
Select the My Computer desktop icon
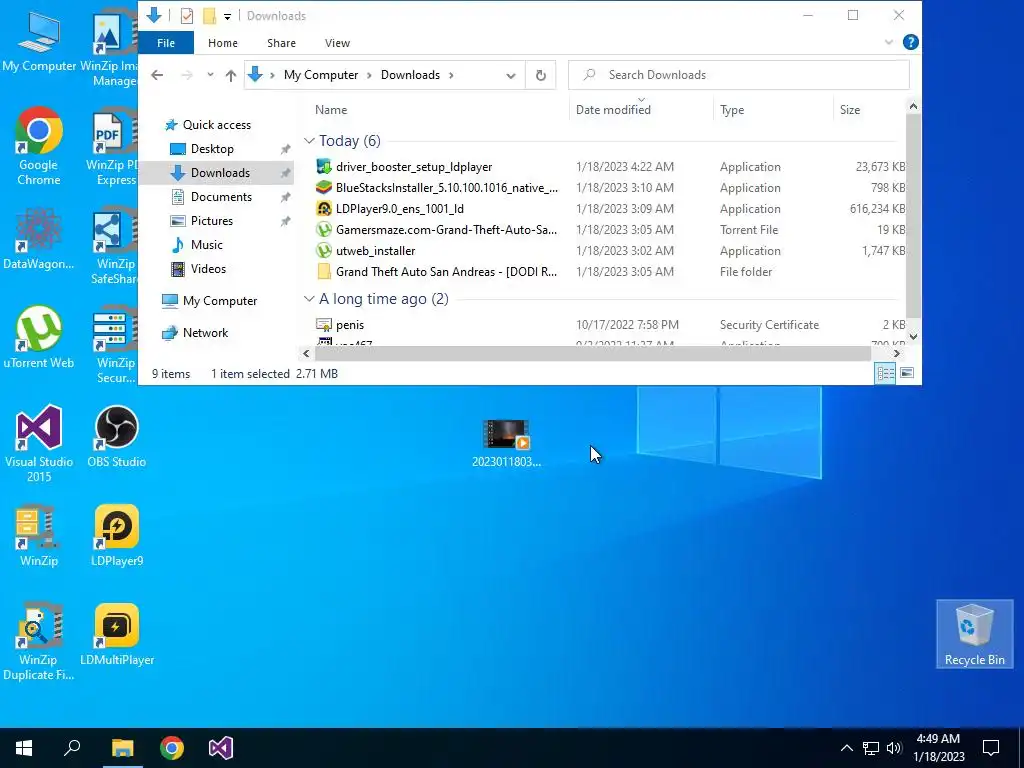point(39,40)
